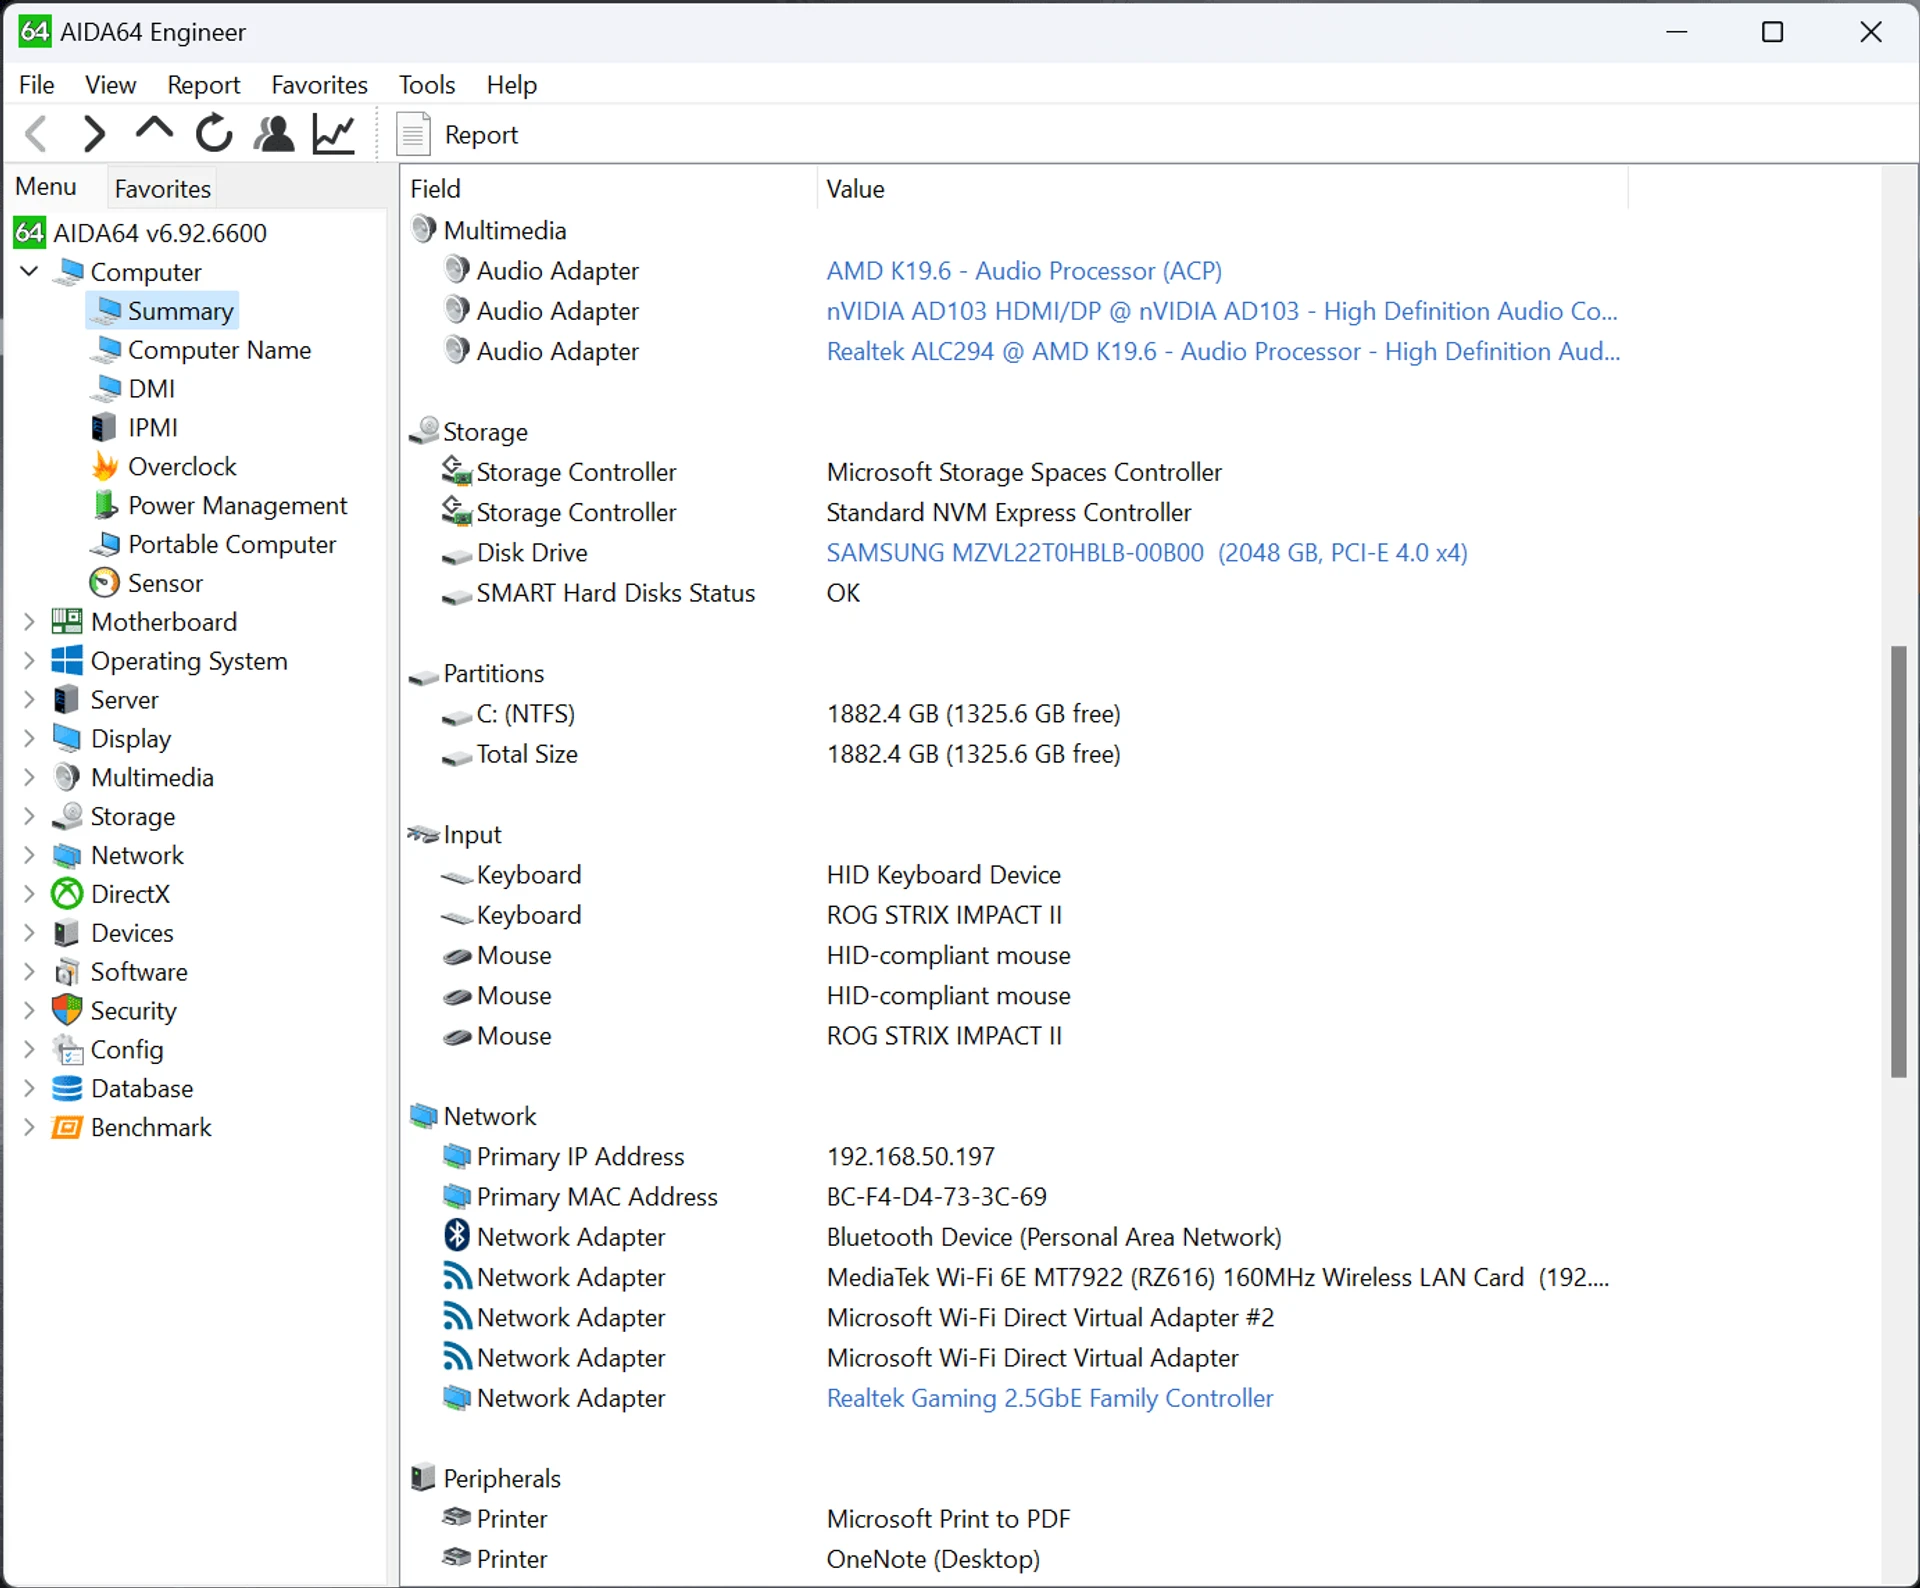Select the C: (NTFS) partition row
The height and width of the screenshot is (1588, 1920).
tap(1015, 714)
